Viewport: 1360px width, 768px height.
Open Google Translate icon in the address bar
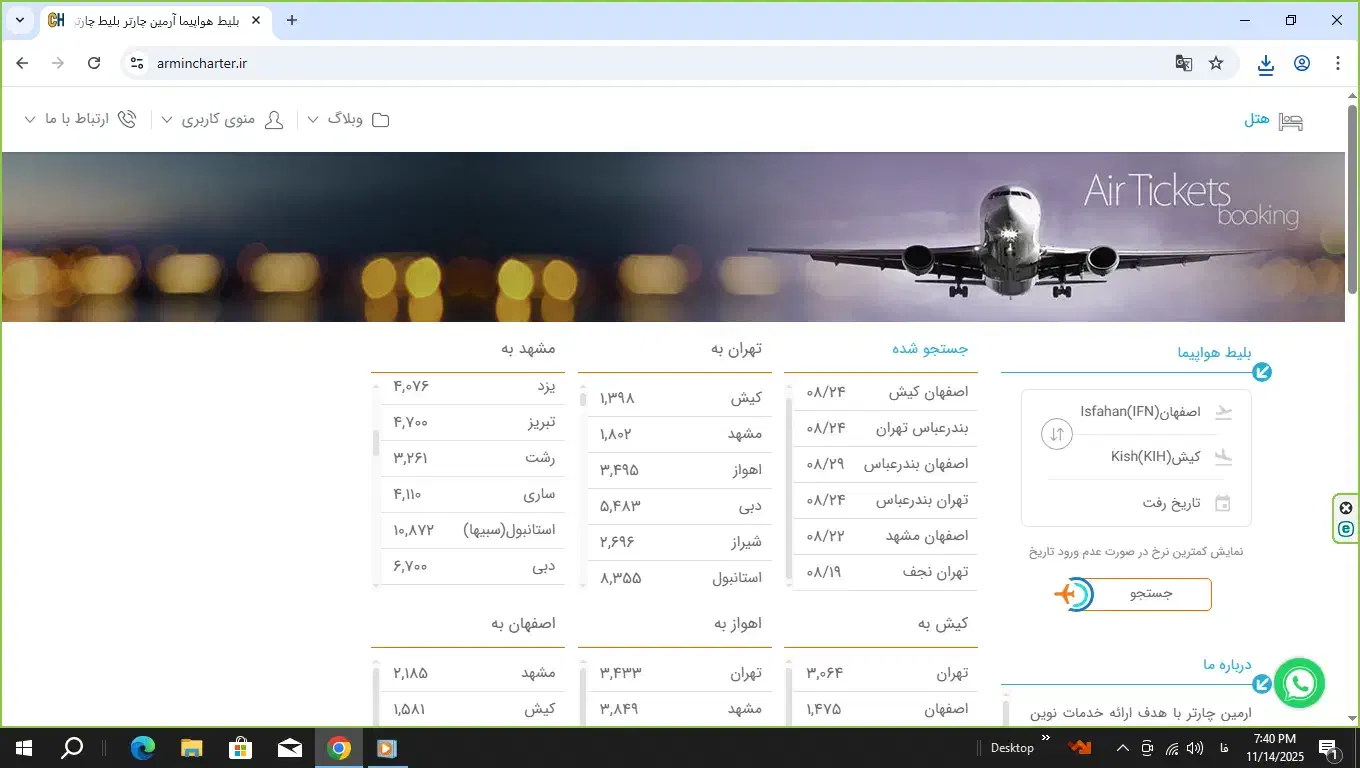(x=1184, y=62)
